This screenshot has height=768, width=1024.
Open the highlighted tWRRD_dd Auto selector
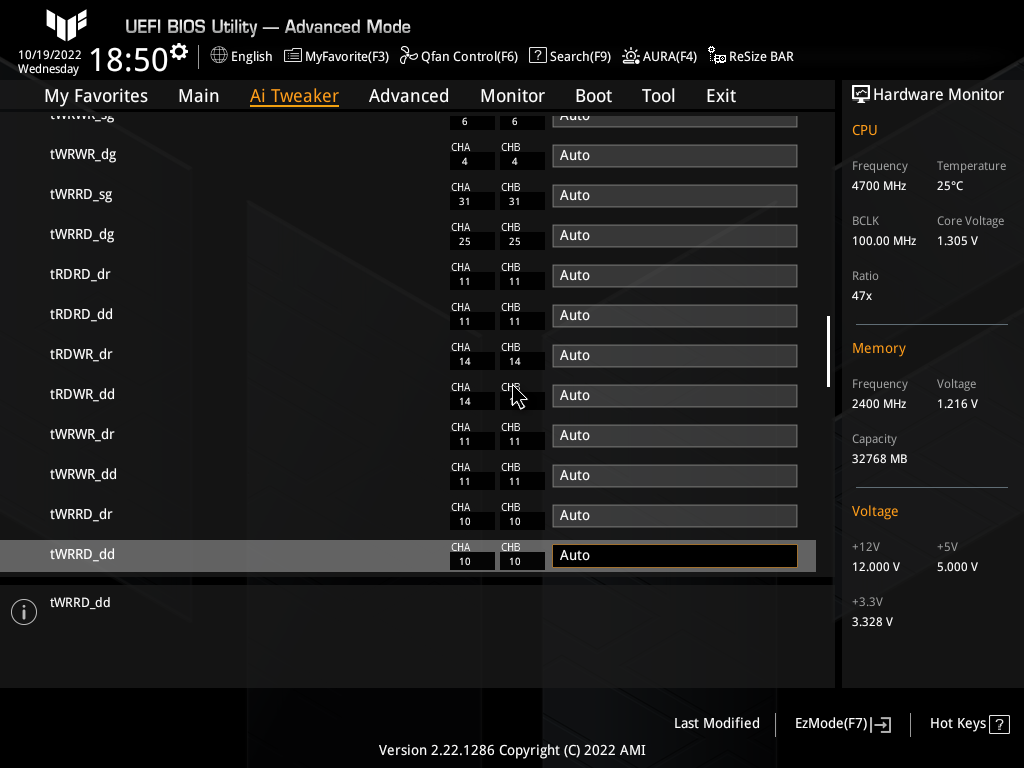pyautogui.click(x=674, y=554)
